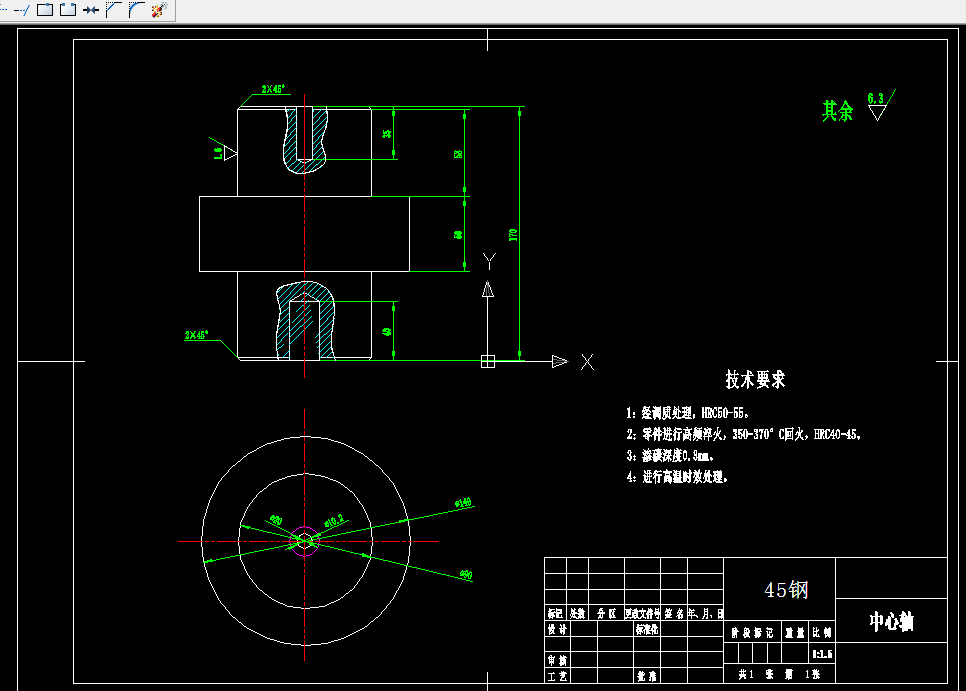Click the roughness triangle on shaft's left side

(230, 153)
